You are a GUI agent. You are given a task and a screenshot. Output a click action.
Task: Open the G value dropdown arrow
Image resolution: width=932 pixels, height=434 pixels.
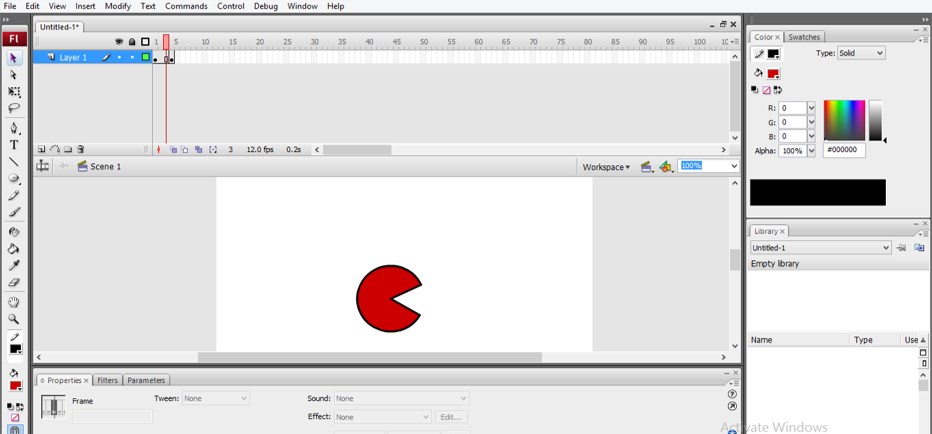pos(811,122)
